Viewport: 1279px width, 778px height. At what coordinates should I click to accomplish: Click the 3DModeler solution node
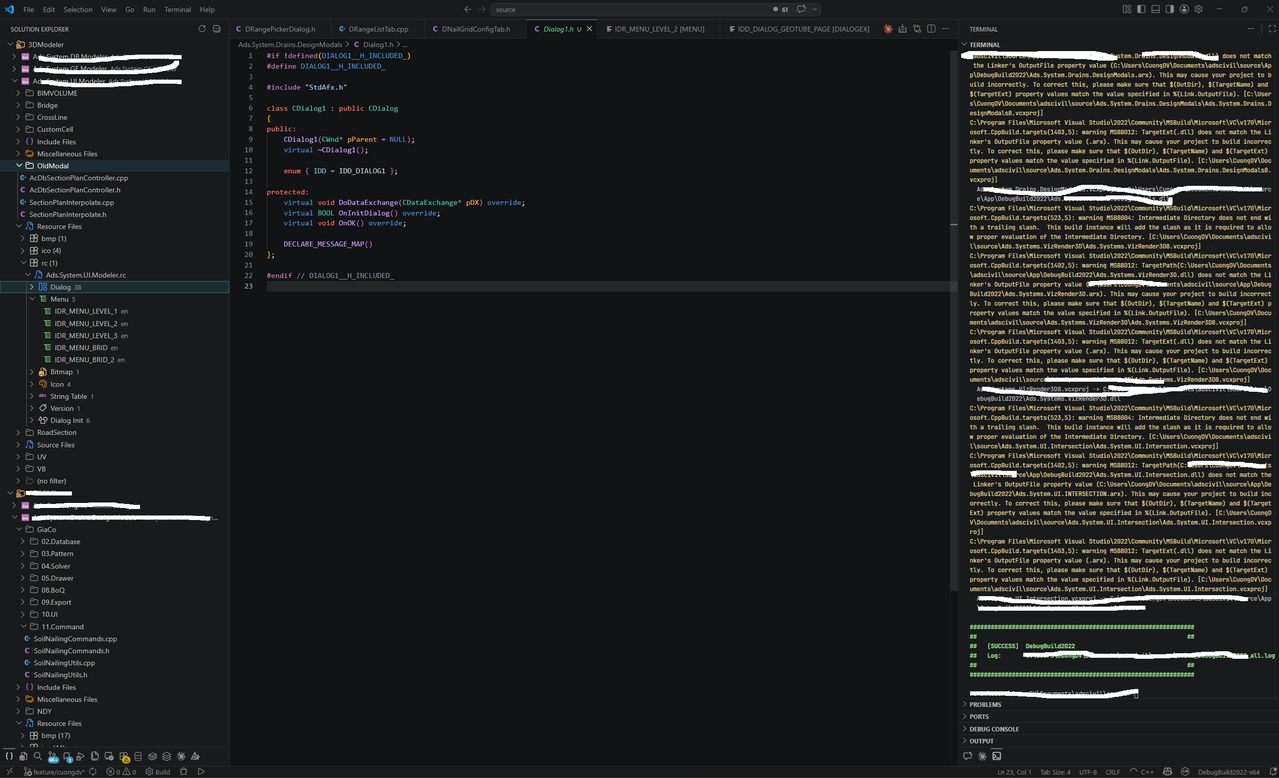point(46,45)
